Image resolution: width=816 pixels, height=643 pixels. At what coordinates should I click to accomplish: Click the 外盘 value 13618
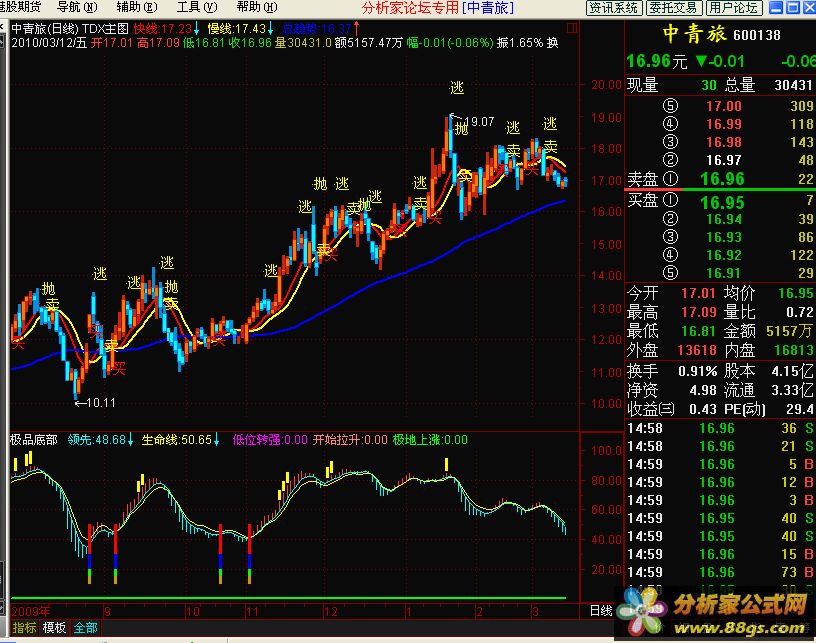697,350
